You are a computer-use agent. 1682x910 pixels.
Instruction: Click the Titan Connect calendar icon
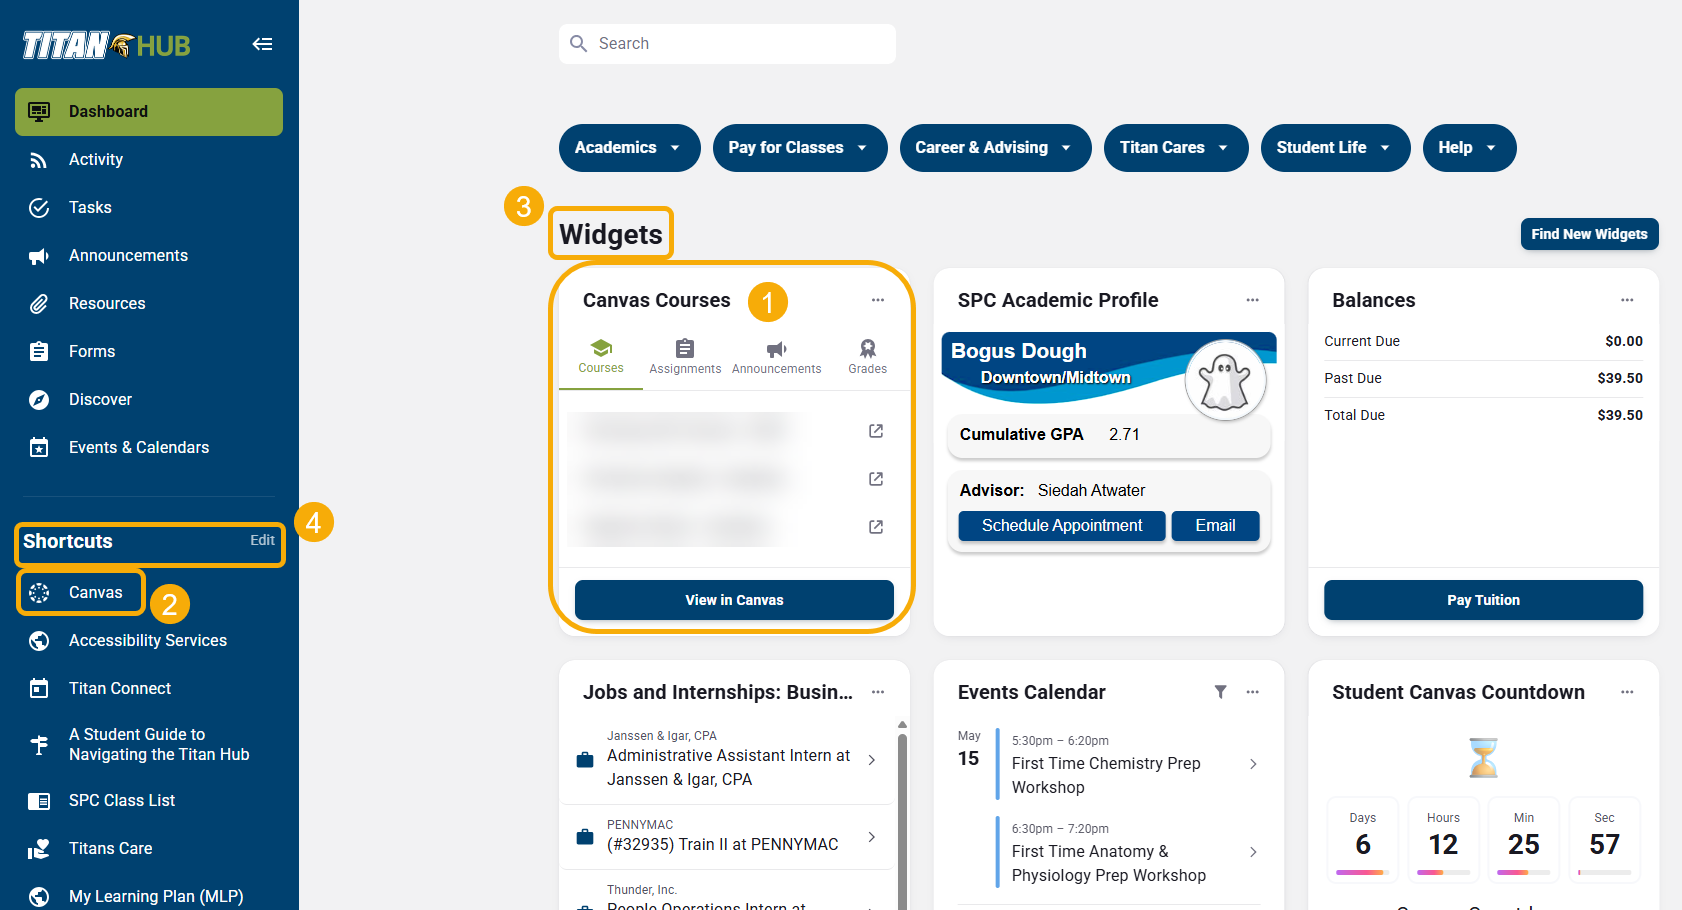pyautogui.click(x=39, y=688)
